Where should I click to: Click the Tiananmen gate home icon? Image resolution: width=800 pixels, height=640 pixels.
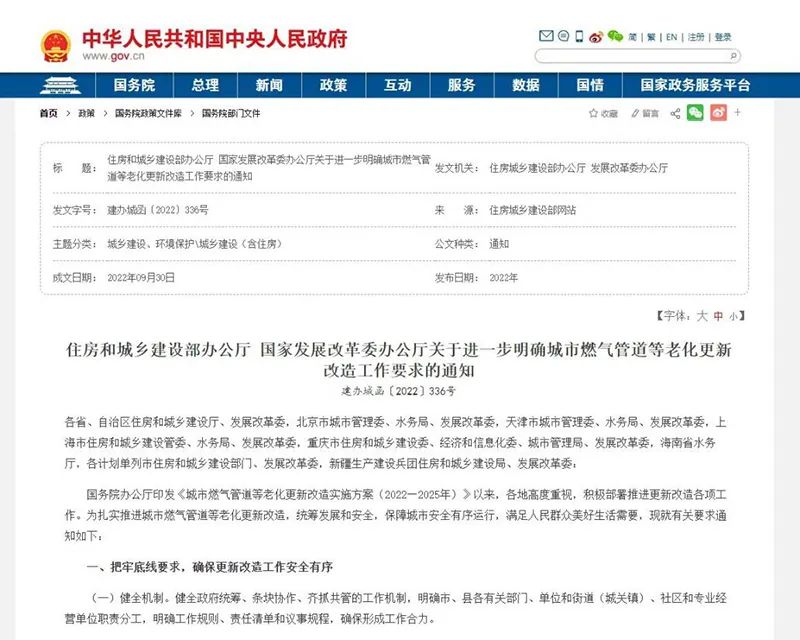tap(60, 85)
